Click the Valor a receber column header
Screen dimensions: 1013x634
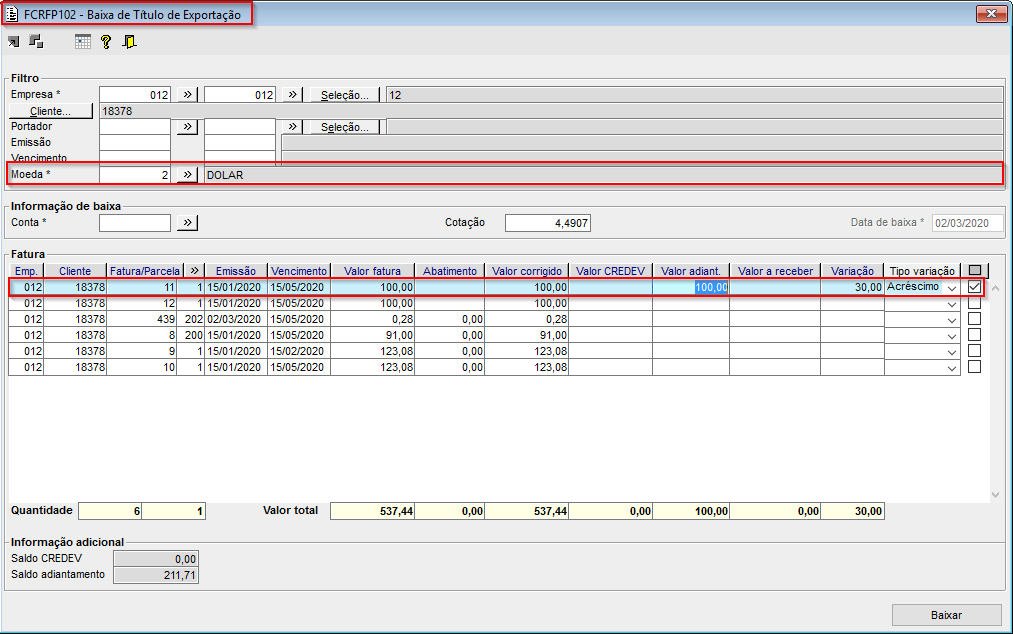tap(775, 271)
